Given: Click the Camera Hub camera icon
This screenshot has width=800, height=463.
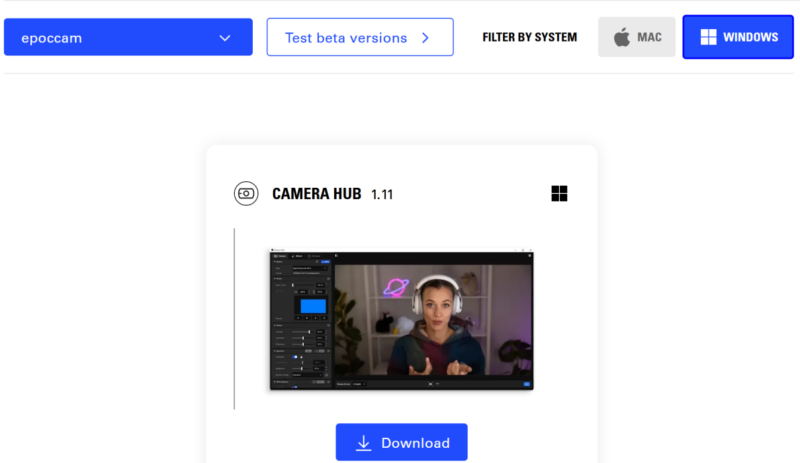Looking at the screenshot, I should [246, 194].
